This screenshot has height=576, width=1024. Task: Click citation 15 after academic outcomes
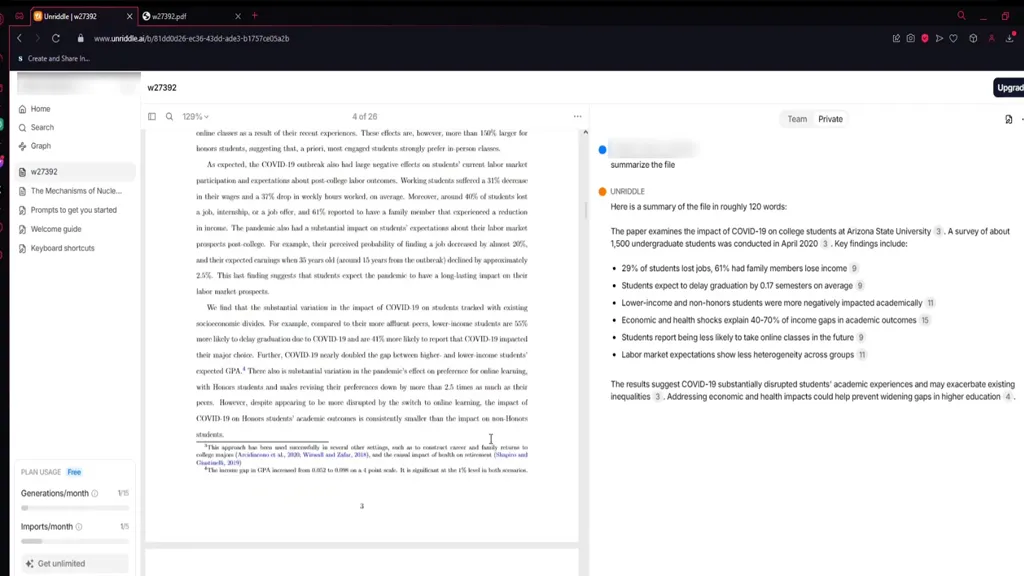925,320
